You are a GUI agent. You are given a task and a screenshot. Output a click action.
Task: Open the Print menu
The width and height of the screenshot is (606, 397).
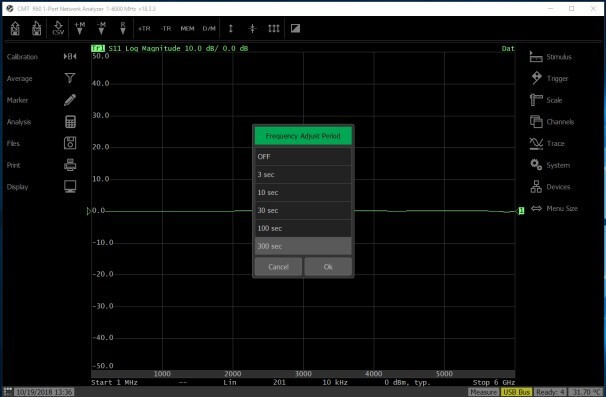click(13, 165)
